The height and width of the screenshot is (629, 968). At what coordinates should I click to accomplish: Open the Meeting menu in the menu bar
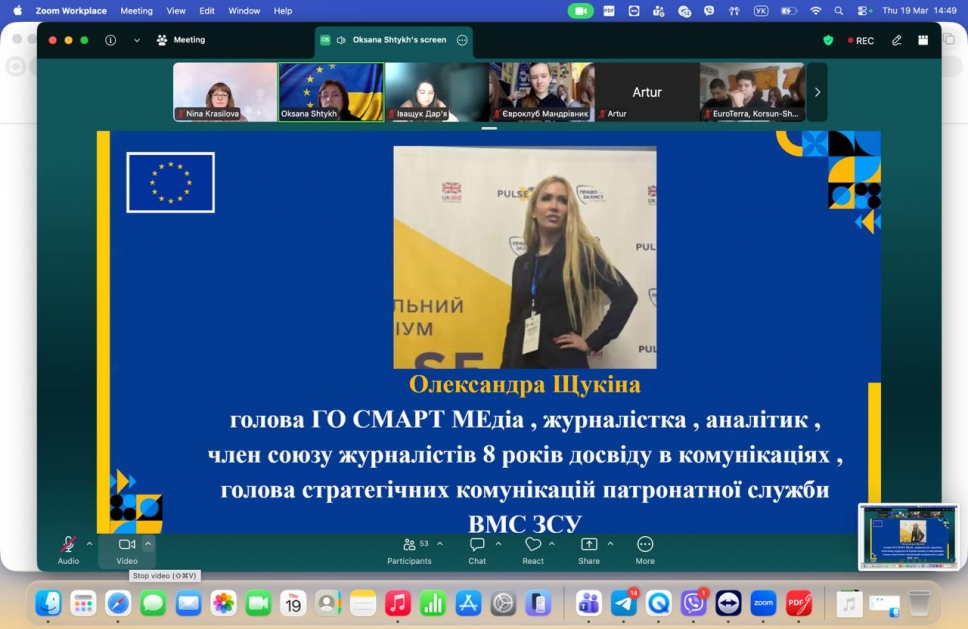click(136, 11)
